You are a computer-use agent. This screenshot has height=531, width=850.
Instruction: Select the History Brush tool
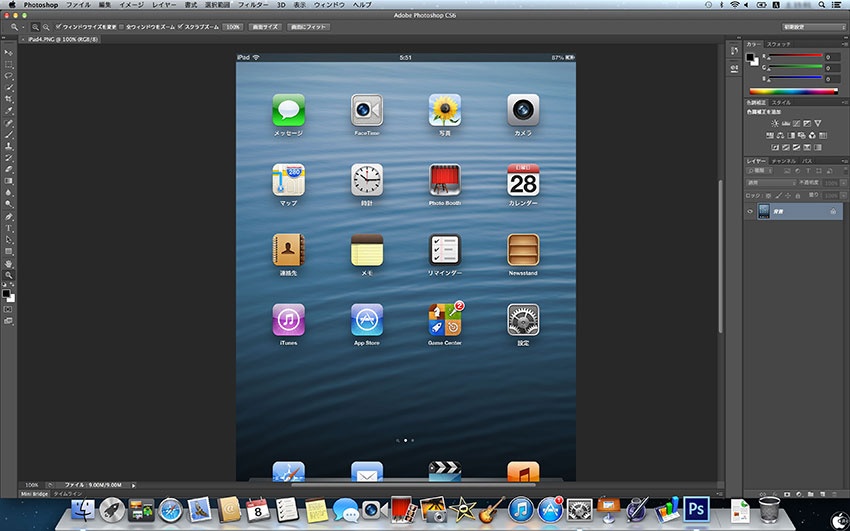(x=9, y=158)
